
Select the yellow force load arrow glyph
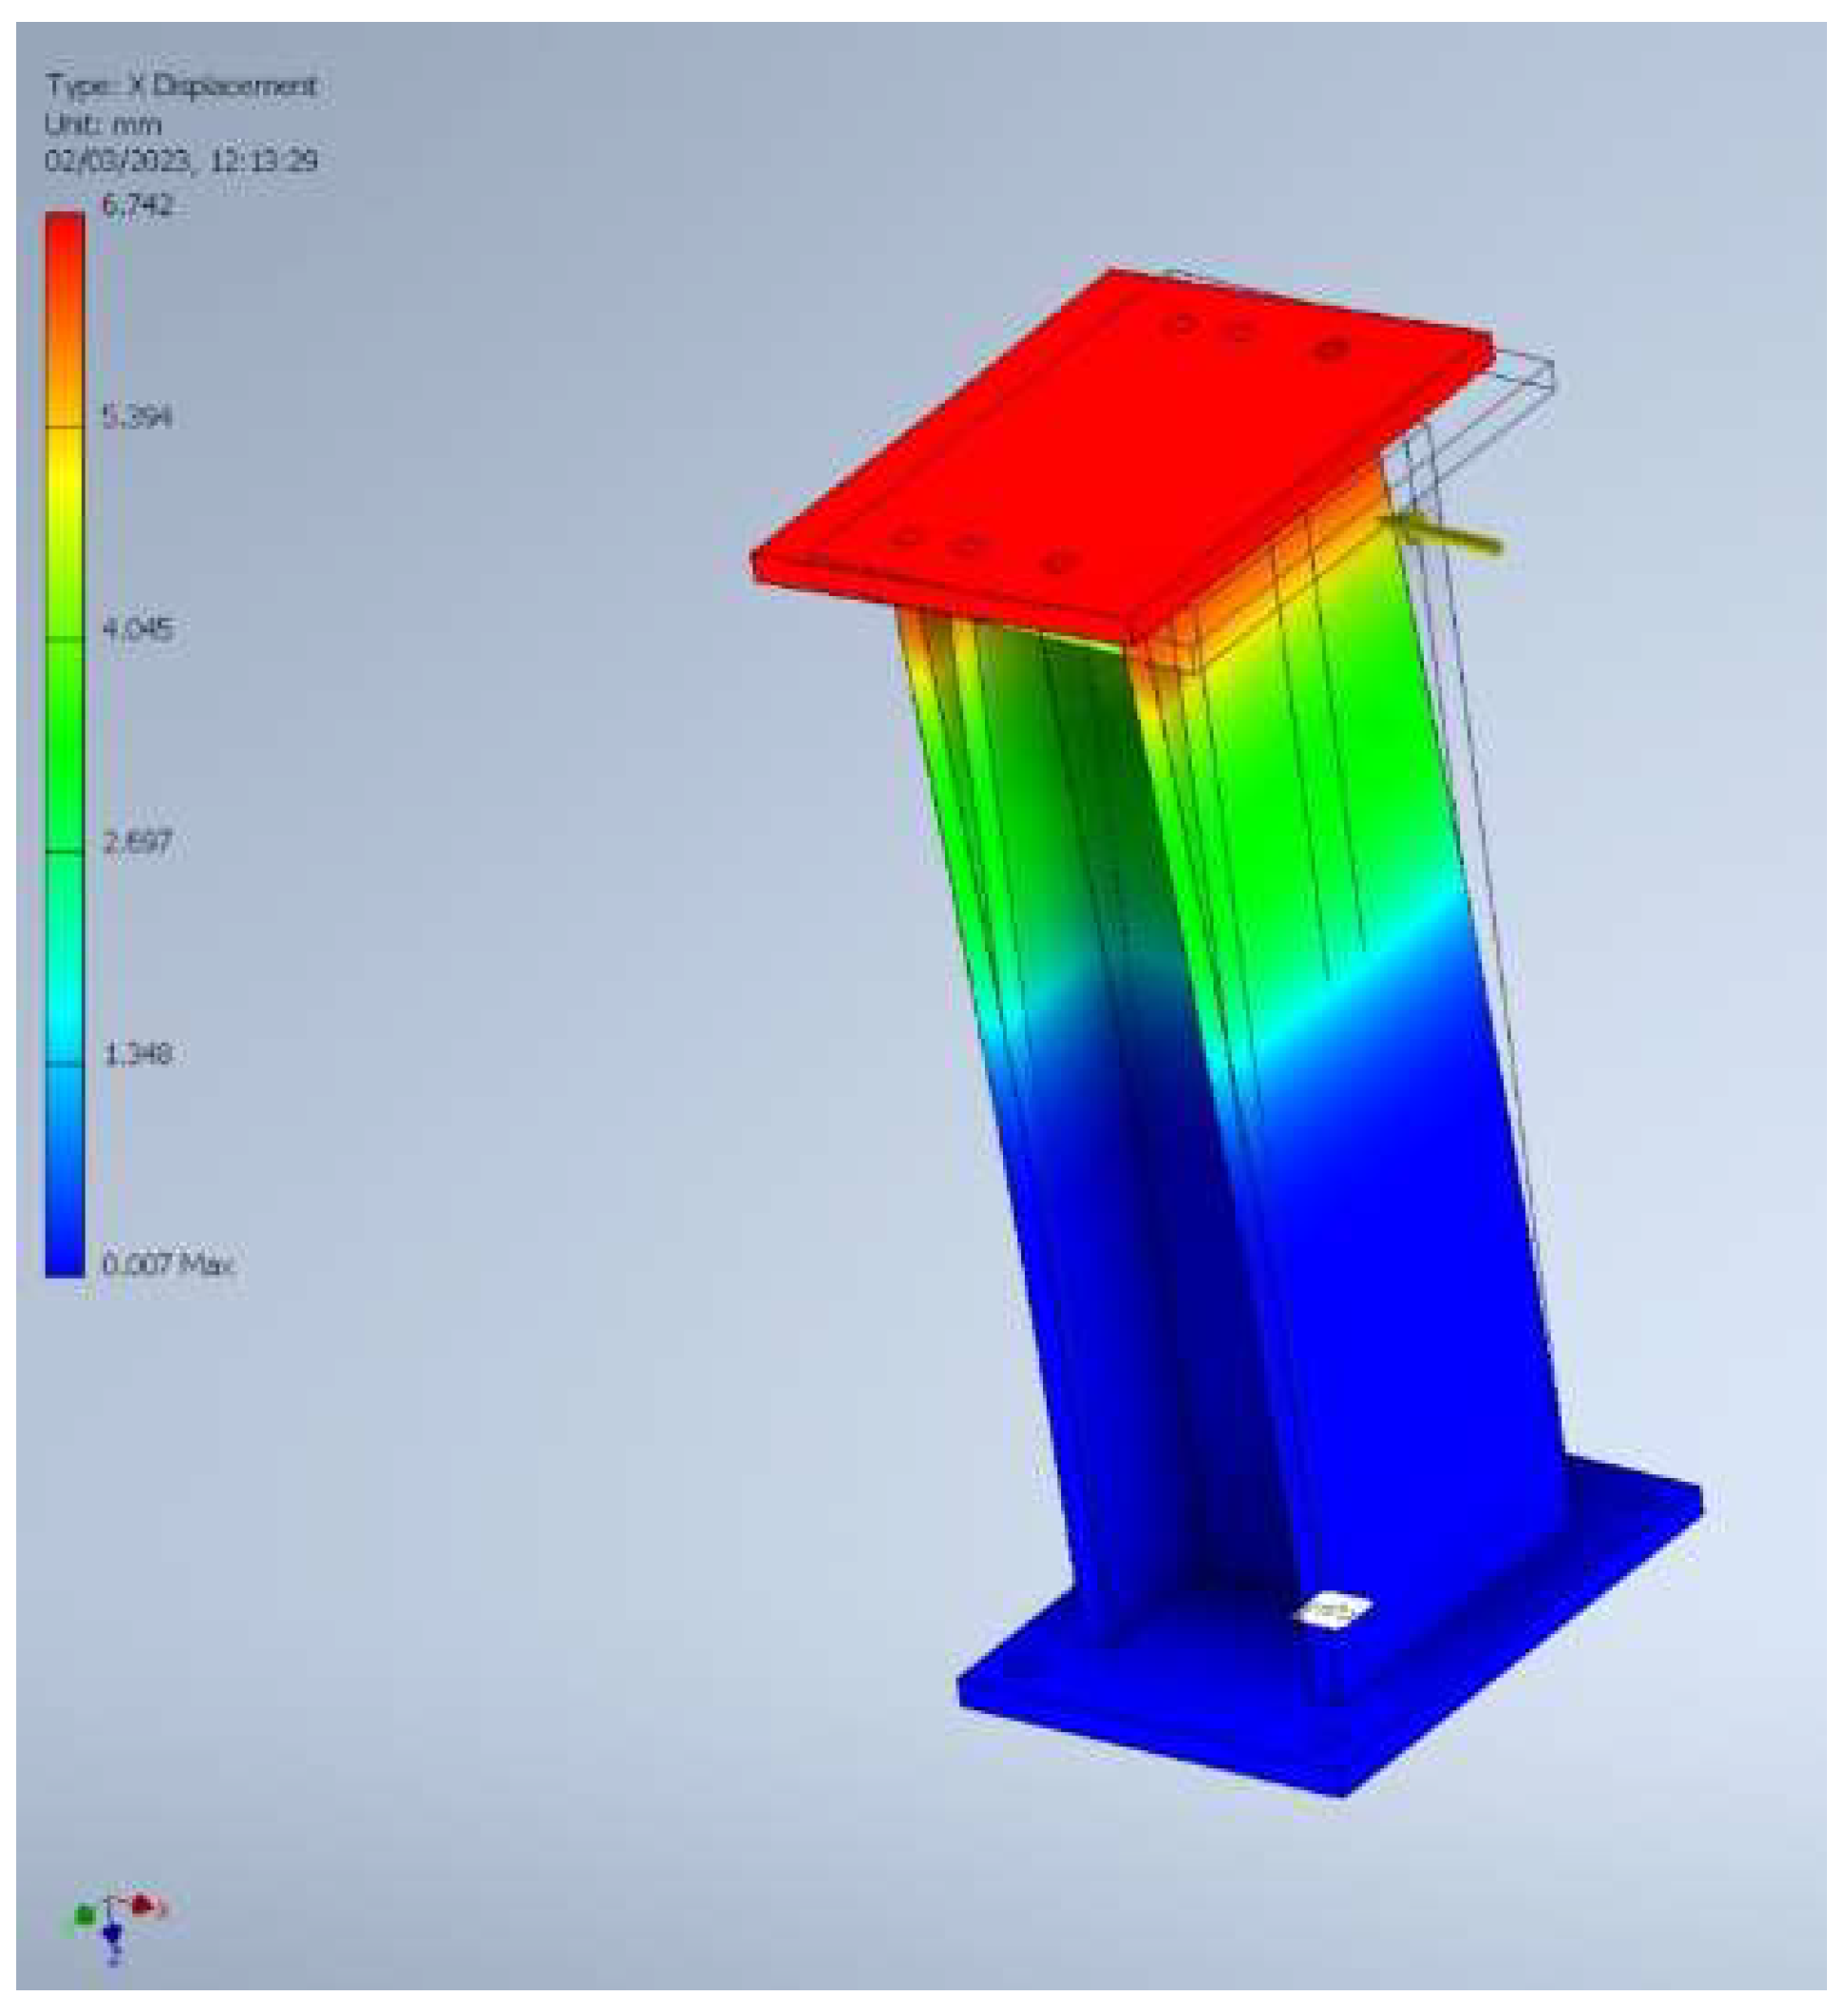point(1450,536)
